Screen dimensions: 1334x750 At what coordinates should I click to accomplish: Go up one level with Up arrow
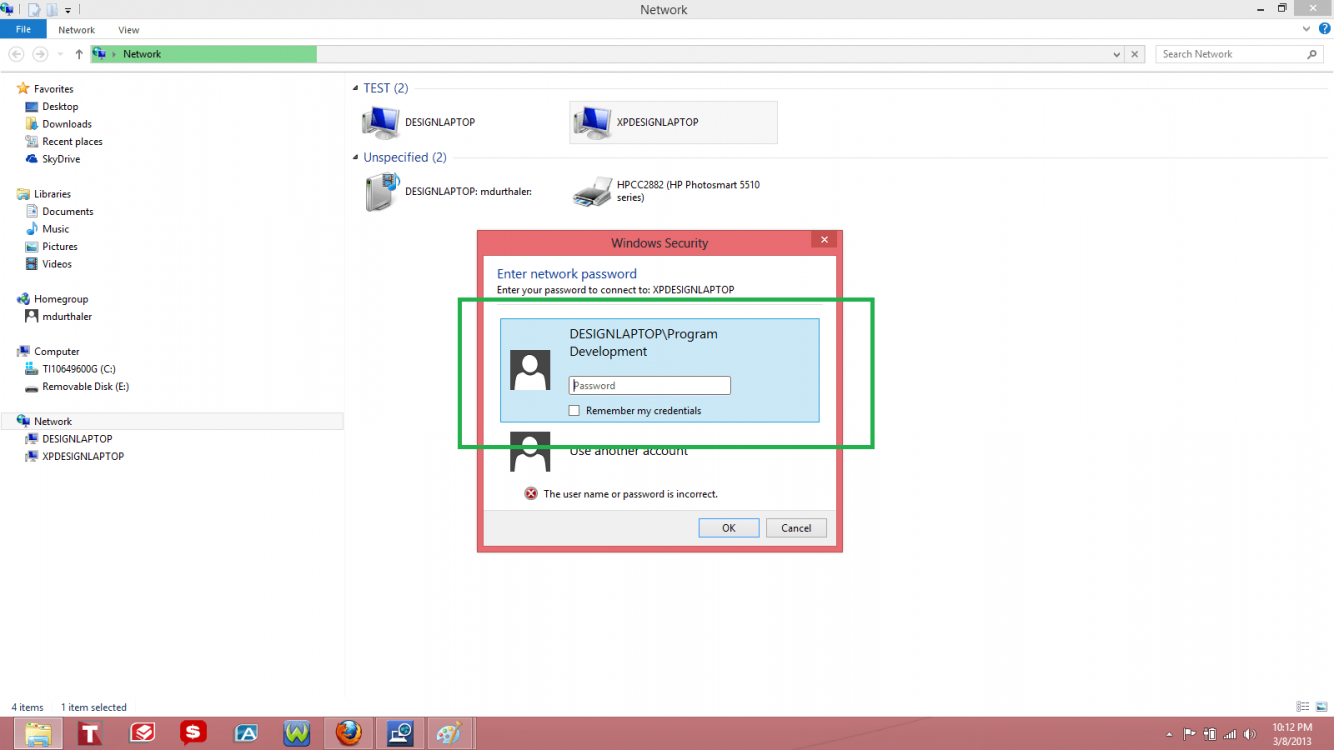79,54
